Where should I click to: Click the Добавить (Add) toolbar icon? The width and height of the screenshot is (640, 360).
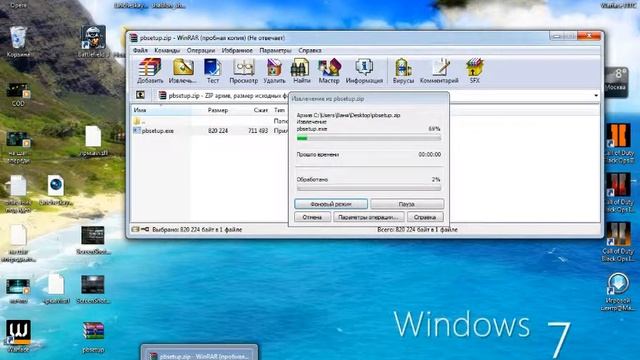[150, 71]
